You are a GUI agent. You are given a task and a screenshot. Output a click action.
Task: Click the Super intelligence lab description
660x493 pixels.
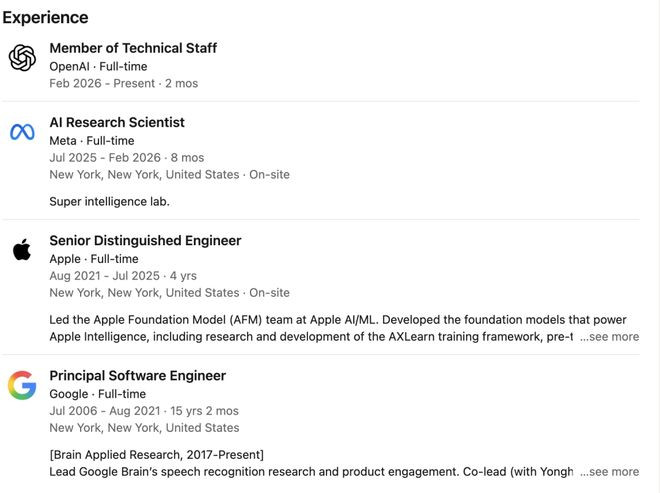point(109,201)
